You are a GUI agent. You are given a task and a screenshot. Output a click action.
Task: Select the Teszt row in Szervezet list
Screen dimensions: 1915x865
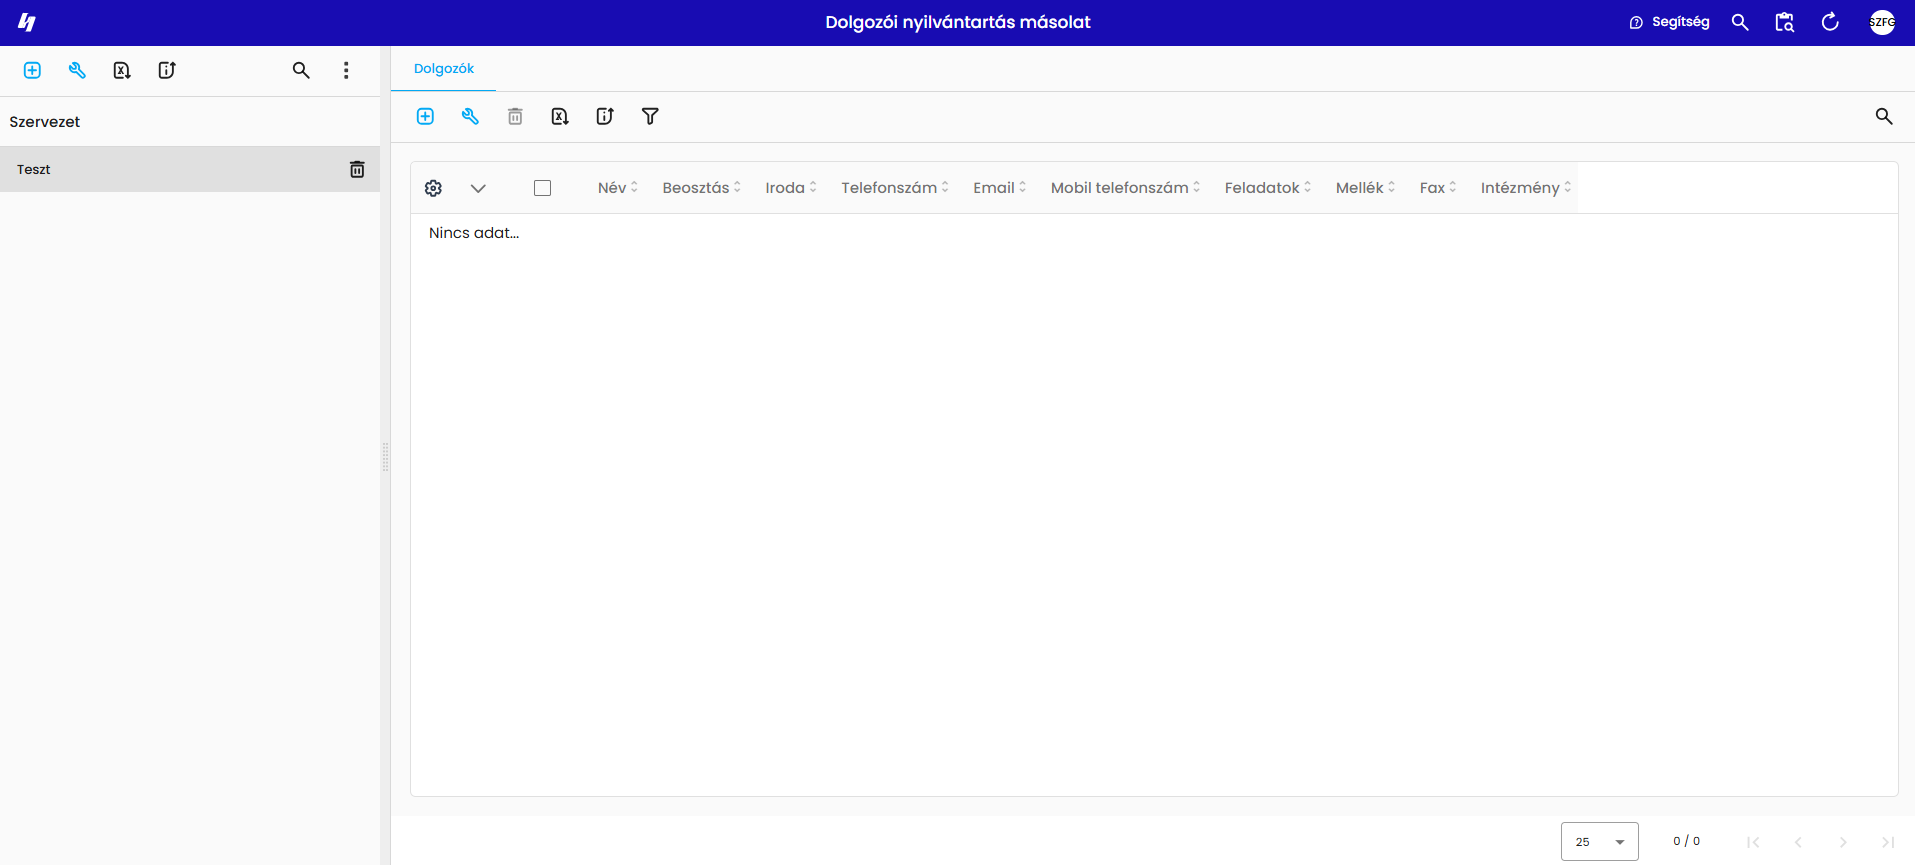point(190,169)
